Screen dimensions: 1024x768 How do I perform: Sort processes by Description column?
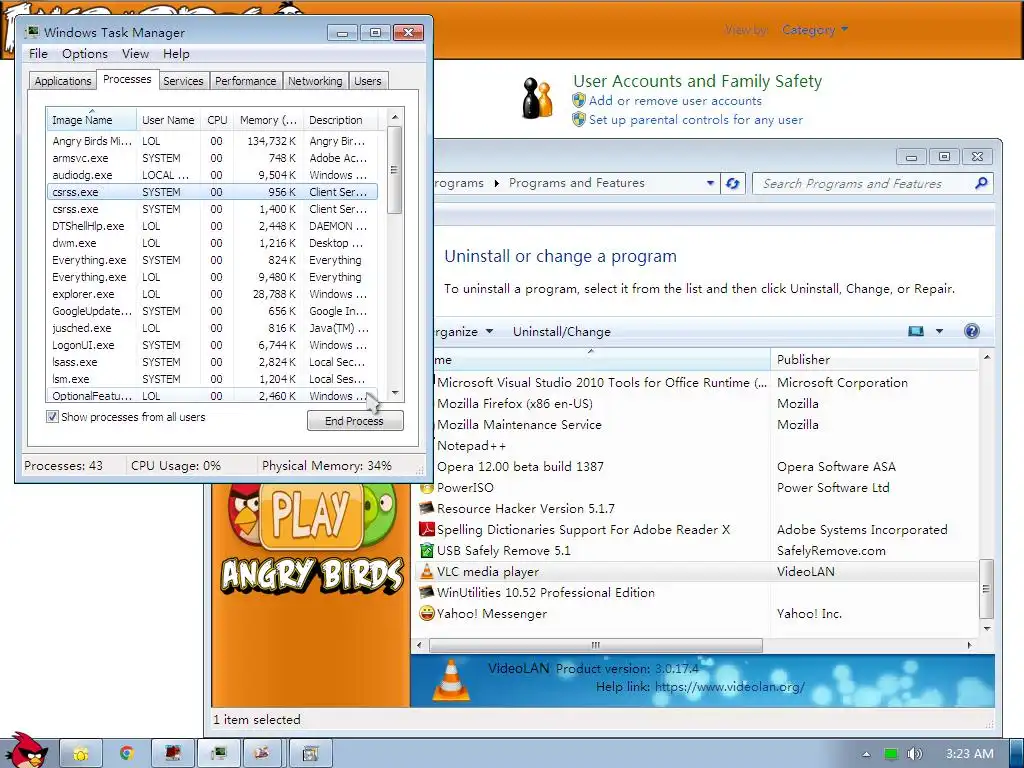tap(340, 120)
